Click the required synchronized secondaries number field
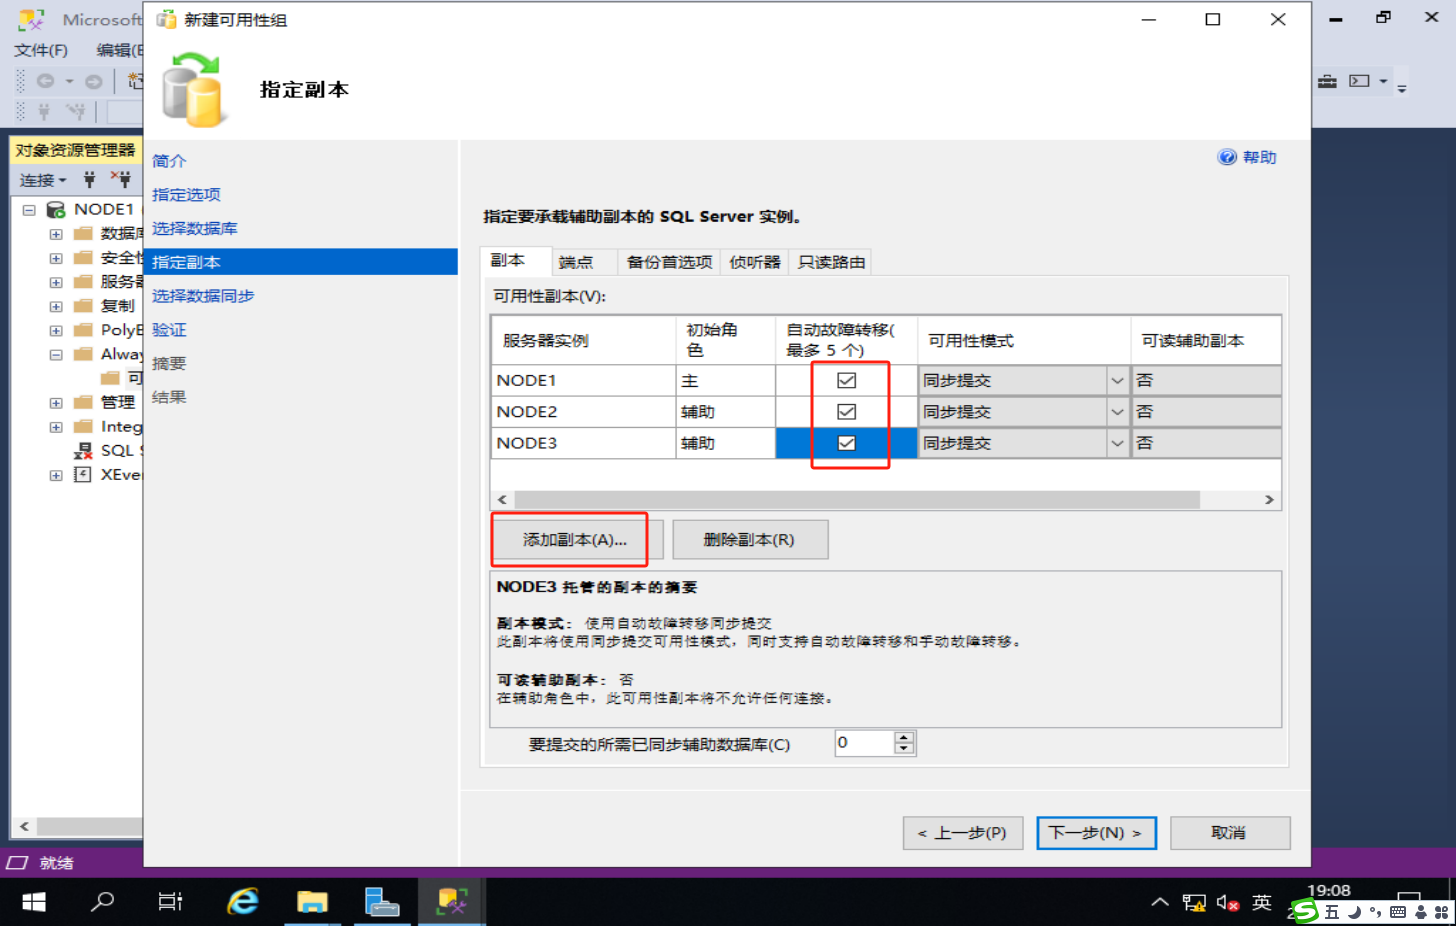Viewport: 1456px width, 926px height. point(865,743)
